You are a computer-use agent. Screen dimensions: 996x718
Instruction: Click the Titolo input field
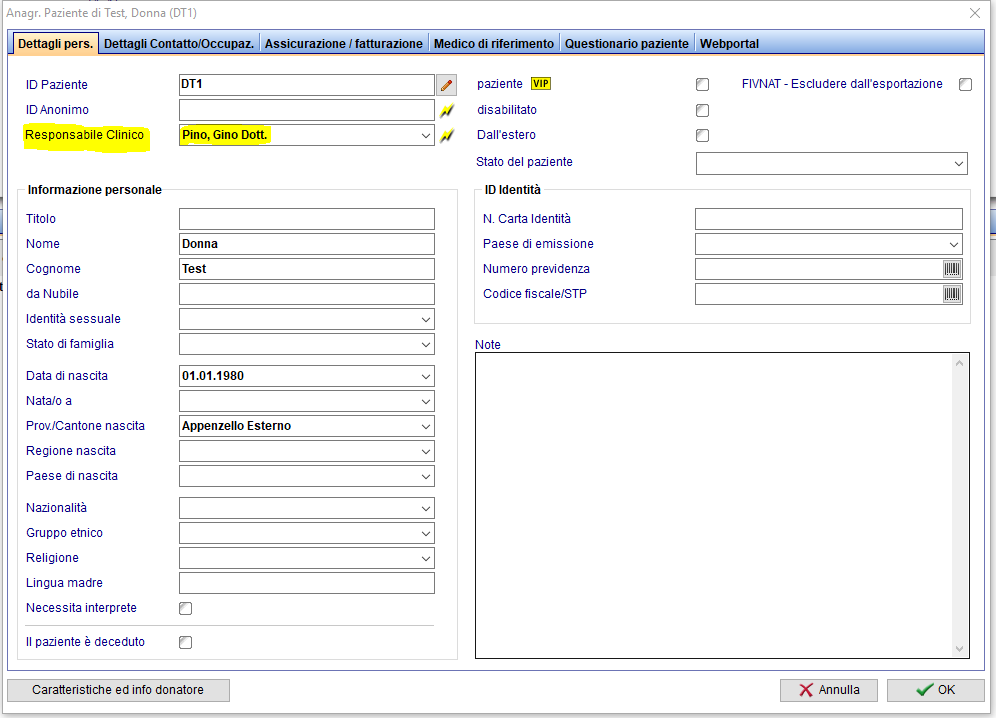click(307, 219)
